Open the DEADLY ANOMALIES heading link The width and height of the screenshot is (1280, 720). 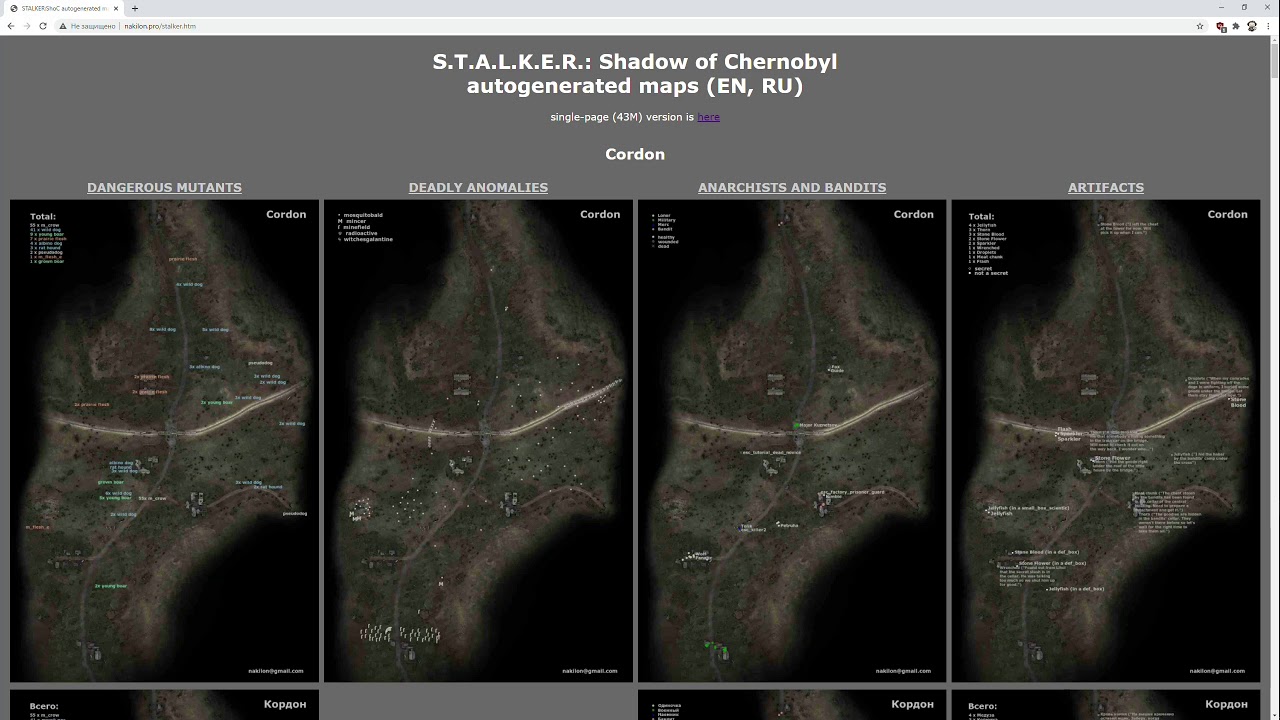pyautogui.click(x=478, y=187)
